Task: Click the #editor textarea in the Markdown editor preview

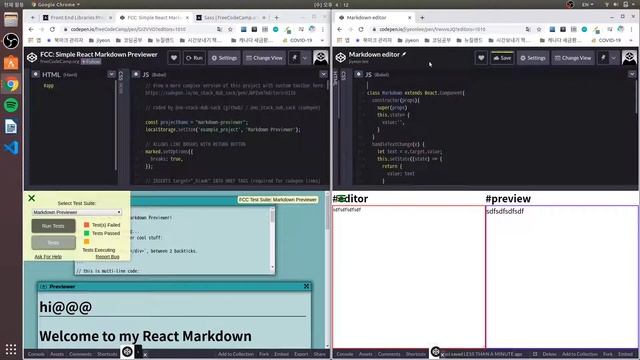Action: coord(409,277)
